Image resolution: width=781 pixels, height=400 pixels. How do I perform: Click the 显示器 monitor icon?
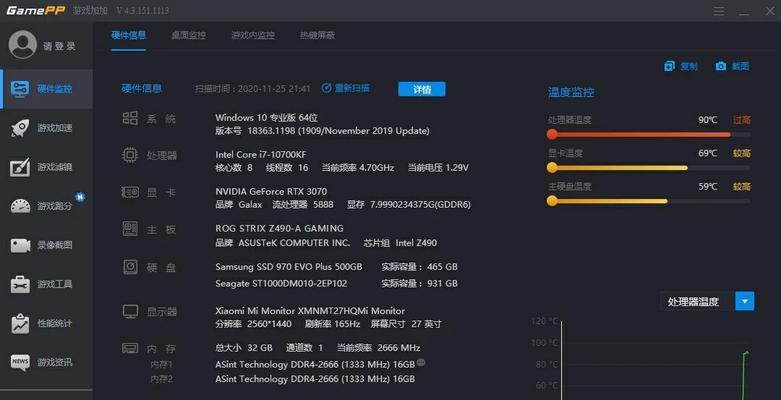(x=130, y=312)
